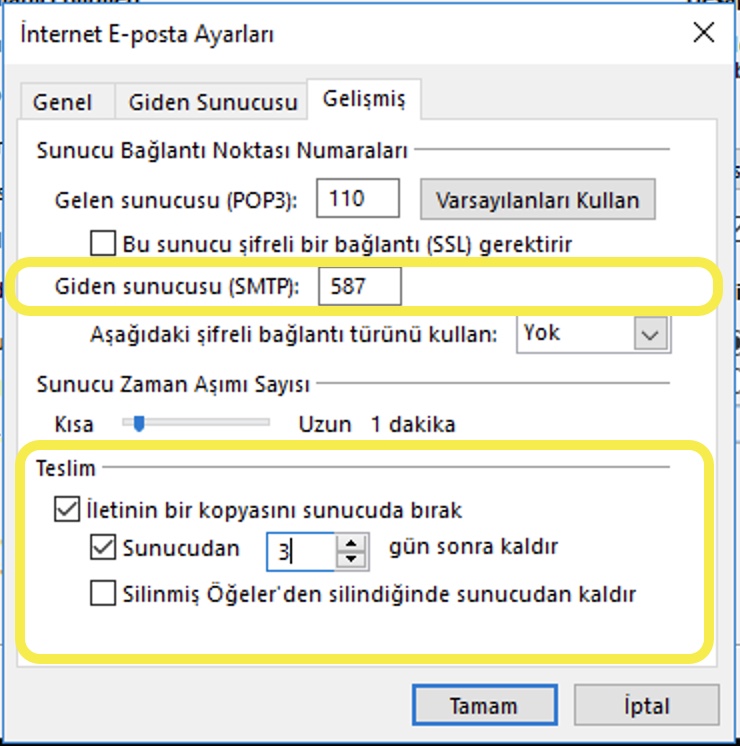Image resolution: width=740 pixels, height=746 pixels.
Task: Click the server timeout slider handle
Action: (x=139, y=423)
